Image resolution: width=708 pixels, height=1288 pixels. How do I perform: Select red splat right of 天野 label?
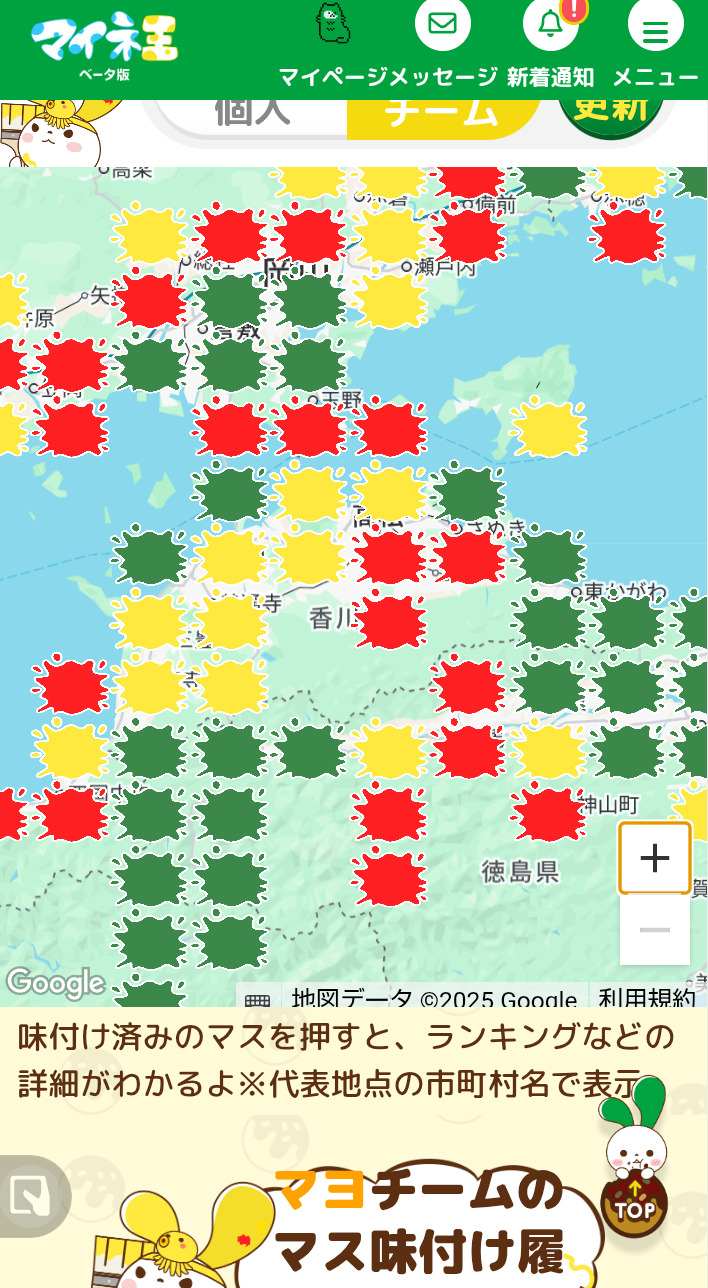[x=390, y=429]
